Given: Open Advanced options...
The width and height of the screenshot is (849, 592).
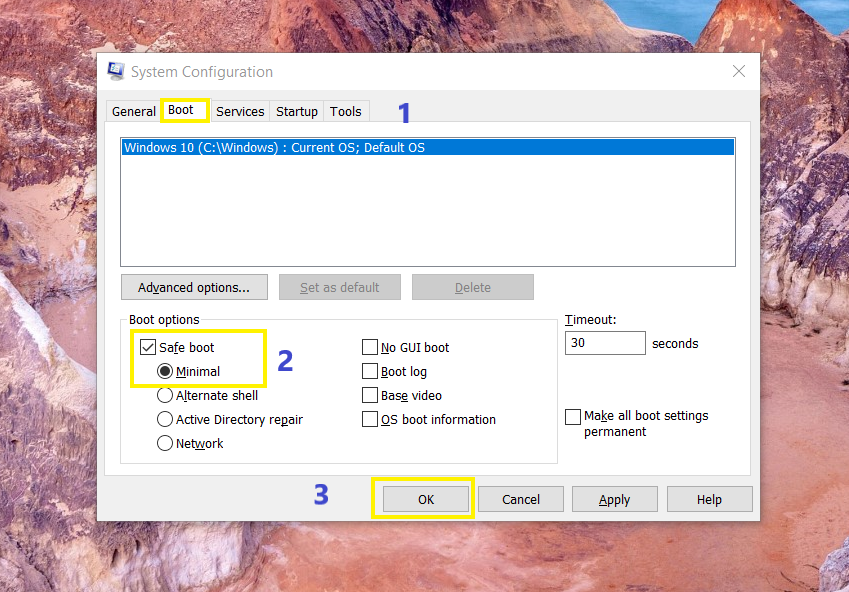Looking at the screenshot, I should tap(194, 287).
